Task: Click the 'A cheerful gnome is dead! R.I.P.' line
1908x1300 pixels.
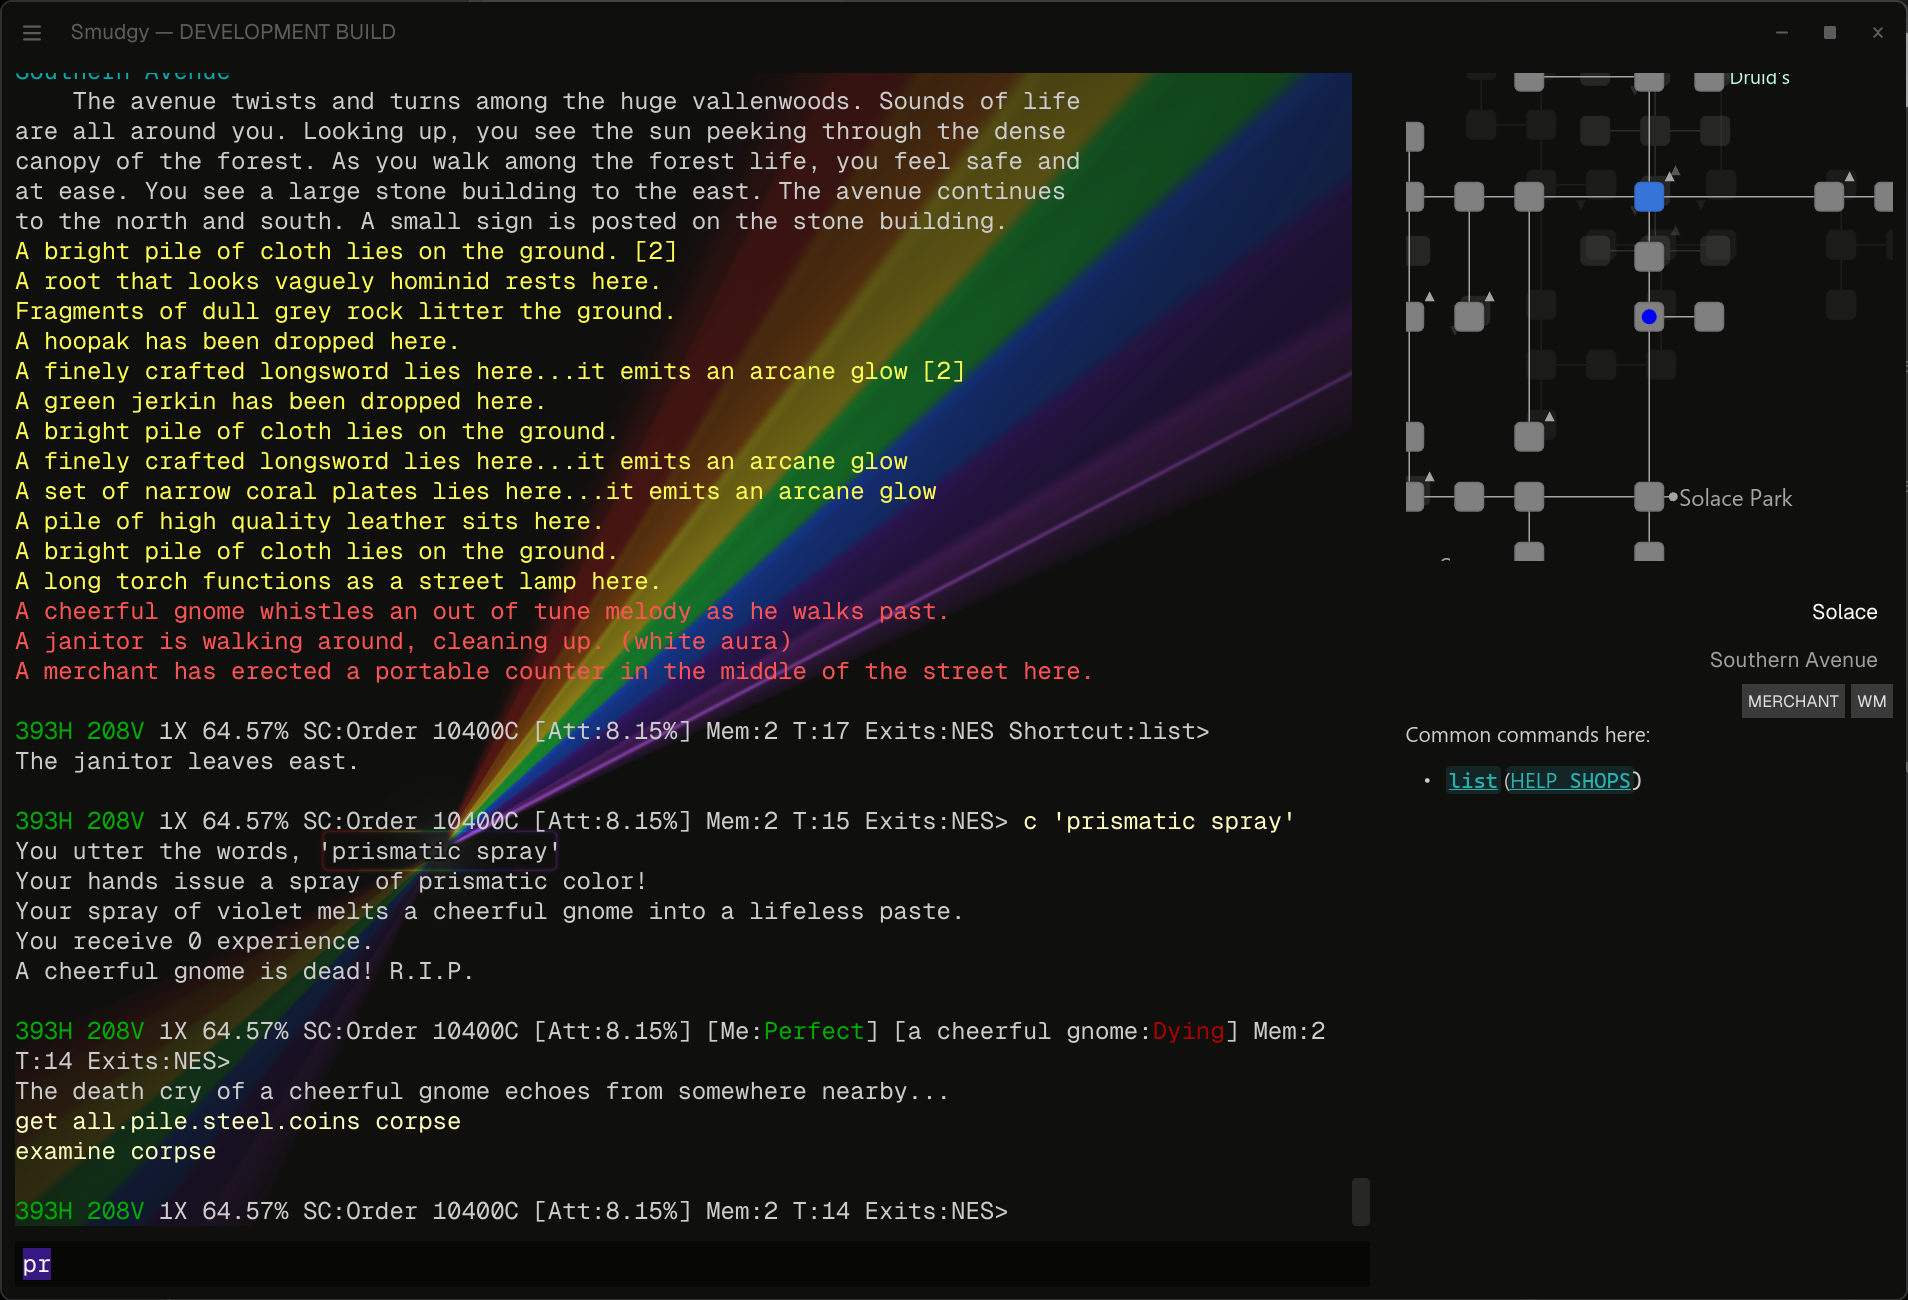Action: point(244,971)
